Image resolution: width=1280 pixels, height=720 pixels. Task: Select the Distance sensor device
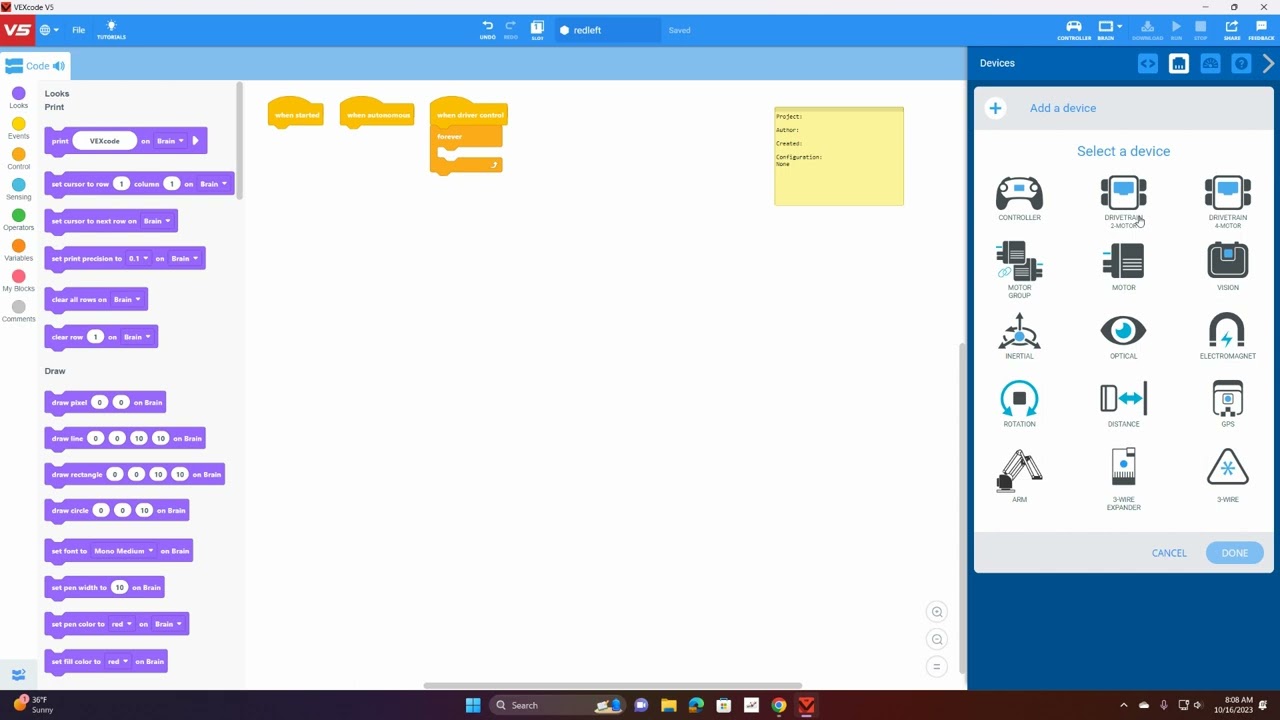[x=1123, y=404]
